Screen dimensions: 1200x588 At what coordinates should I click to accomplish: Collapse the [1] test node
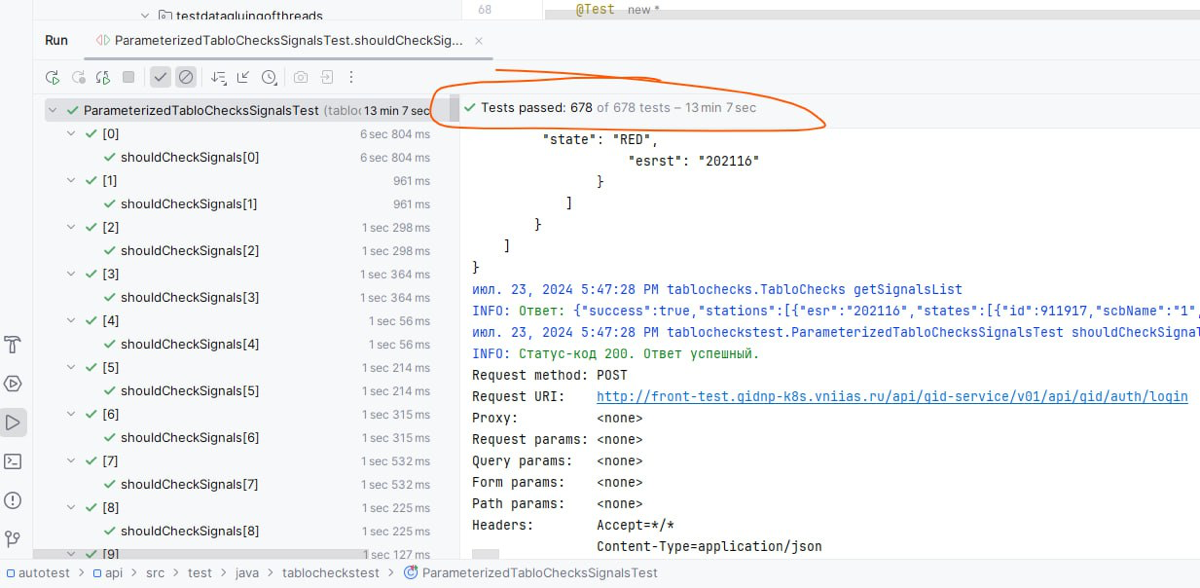(72, 181)
